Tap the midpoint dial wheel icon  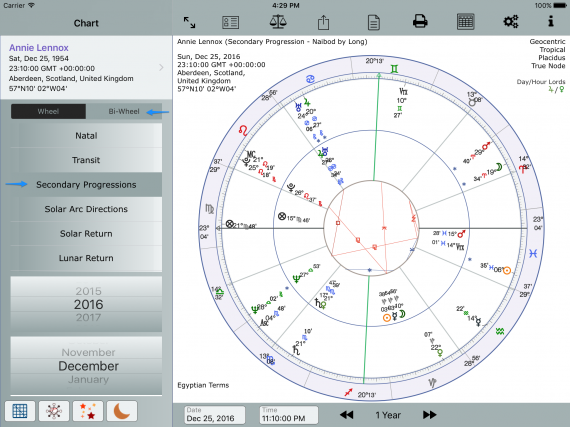pyautogui.click(x=54, y=411)
